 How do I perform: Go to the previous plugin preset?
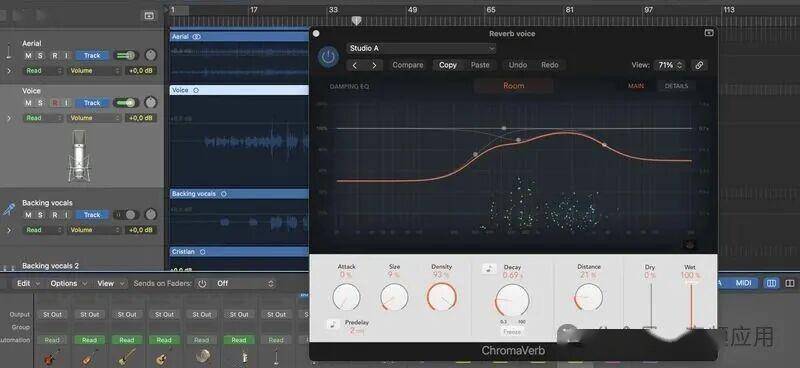coord(355,65)
